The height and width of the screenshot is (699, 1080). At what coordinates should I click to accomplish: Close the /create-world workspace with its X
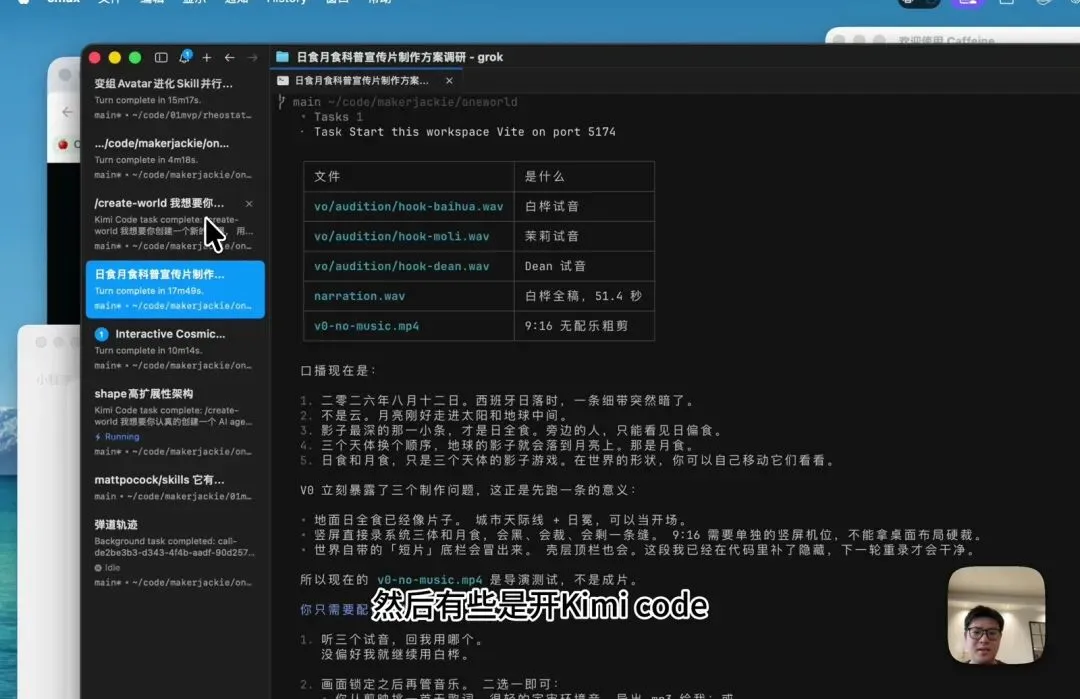click(249, 203)
